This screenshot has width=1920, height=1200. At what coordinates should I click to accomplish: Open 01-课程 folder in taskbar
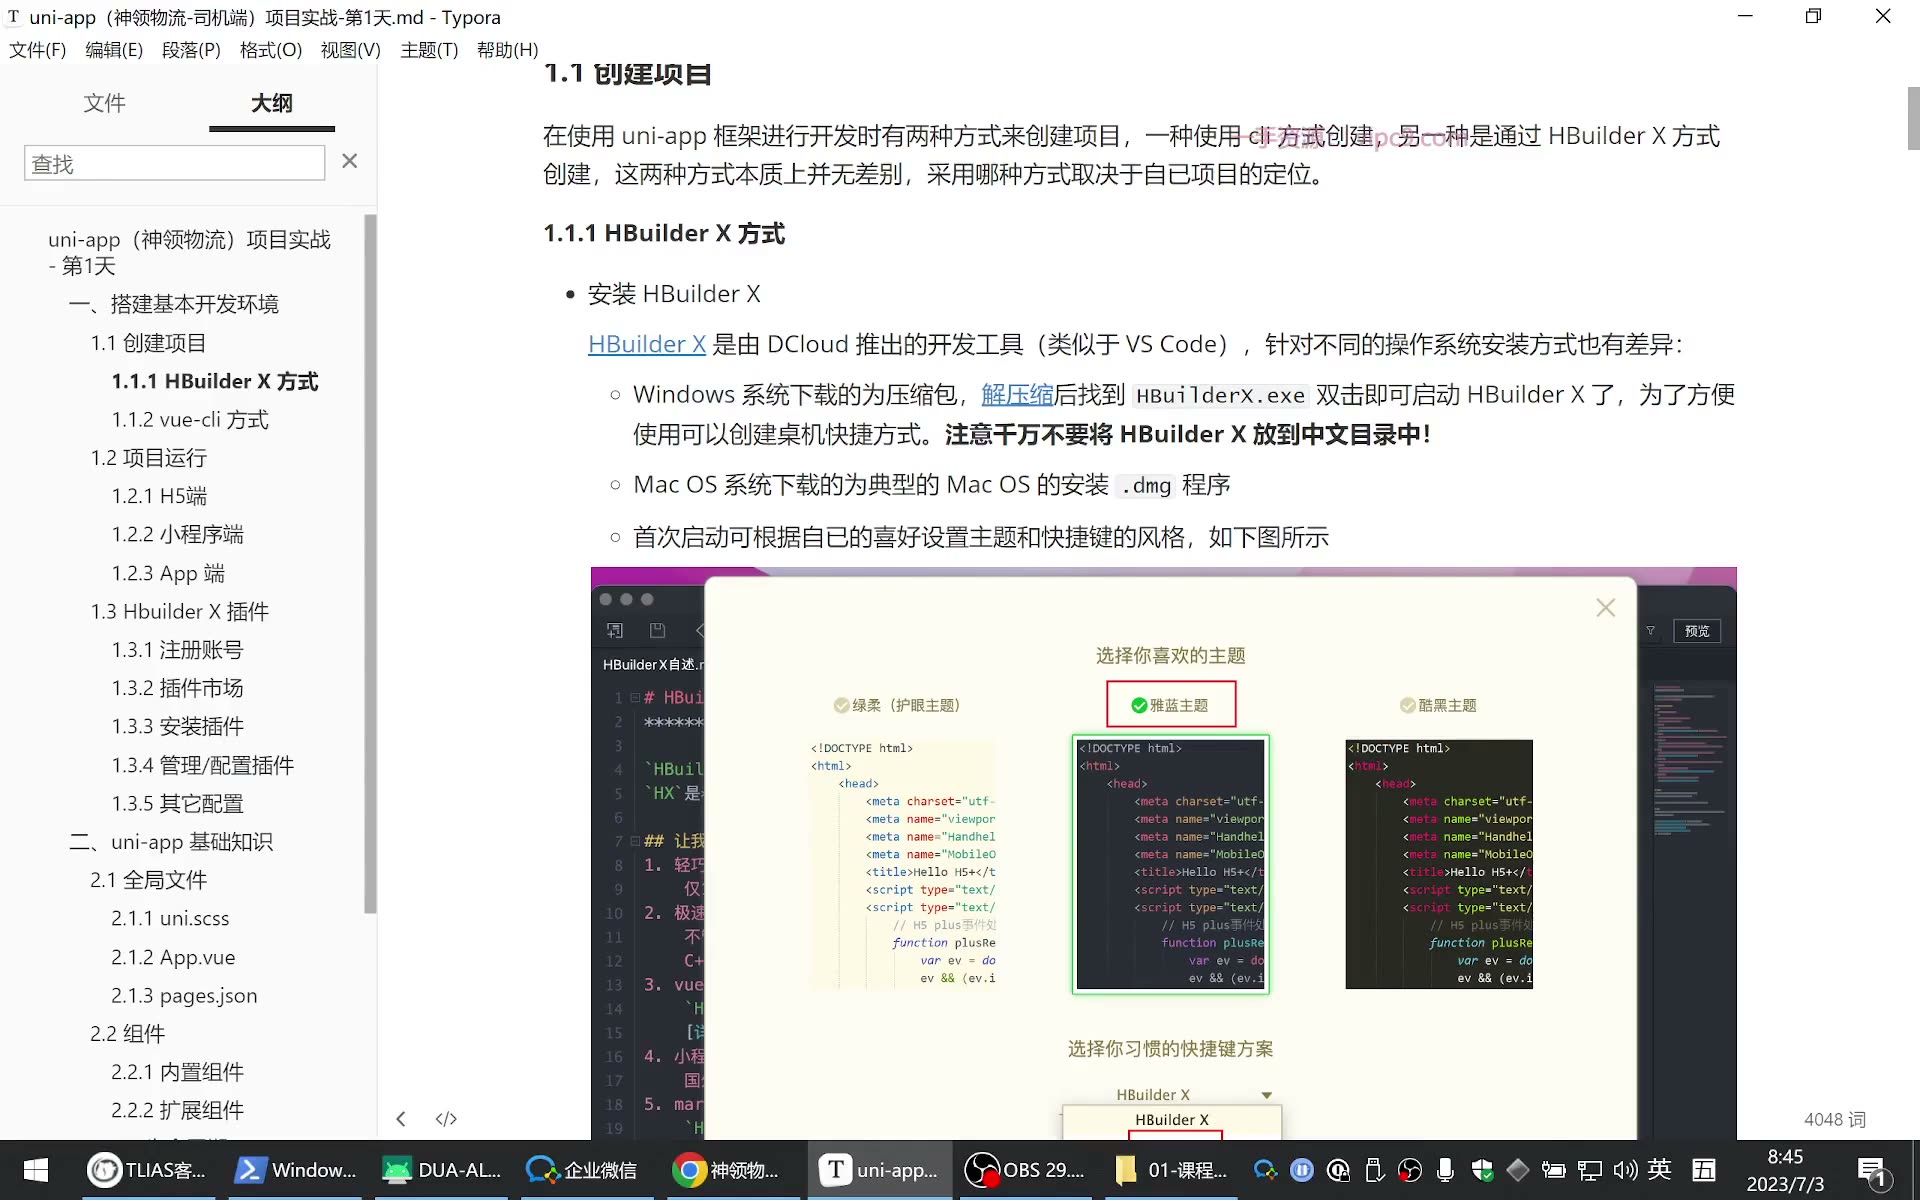pyautogui.click(x=1172, y=1170)
